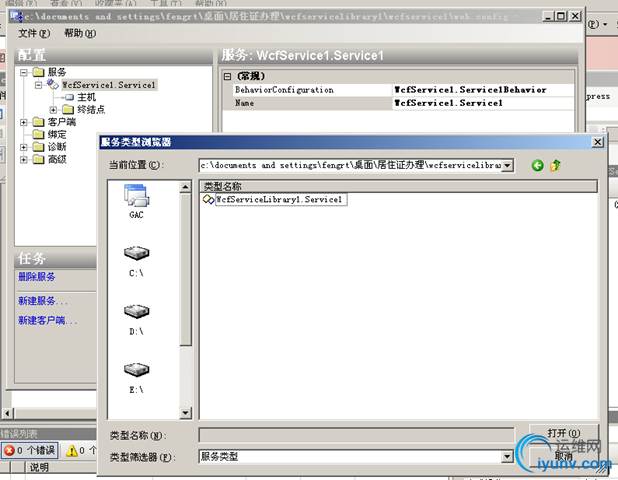Expand the 诊断 tree node
This screenshot has width=618, height=480.
pos(24,147)
